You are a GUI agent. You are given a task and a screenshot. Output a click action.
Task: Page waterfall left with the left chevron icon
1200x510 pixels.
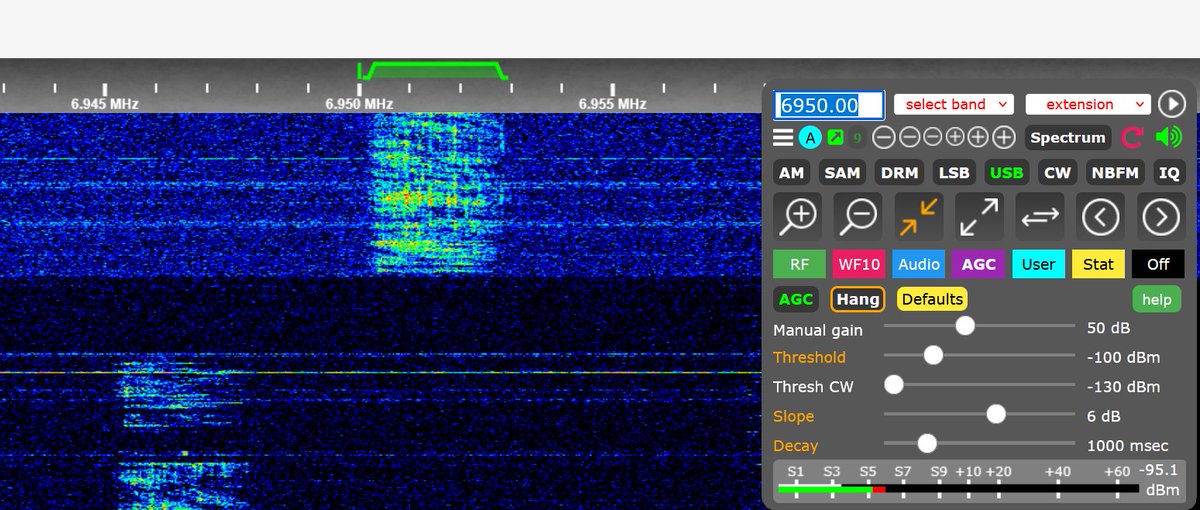[x=1100, y=215]
